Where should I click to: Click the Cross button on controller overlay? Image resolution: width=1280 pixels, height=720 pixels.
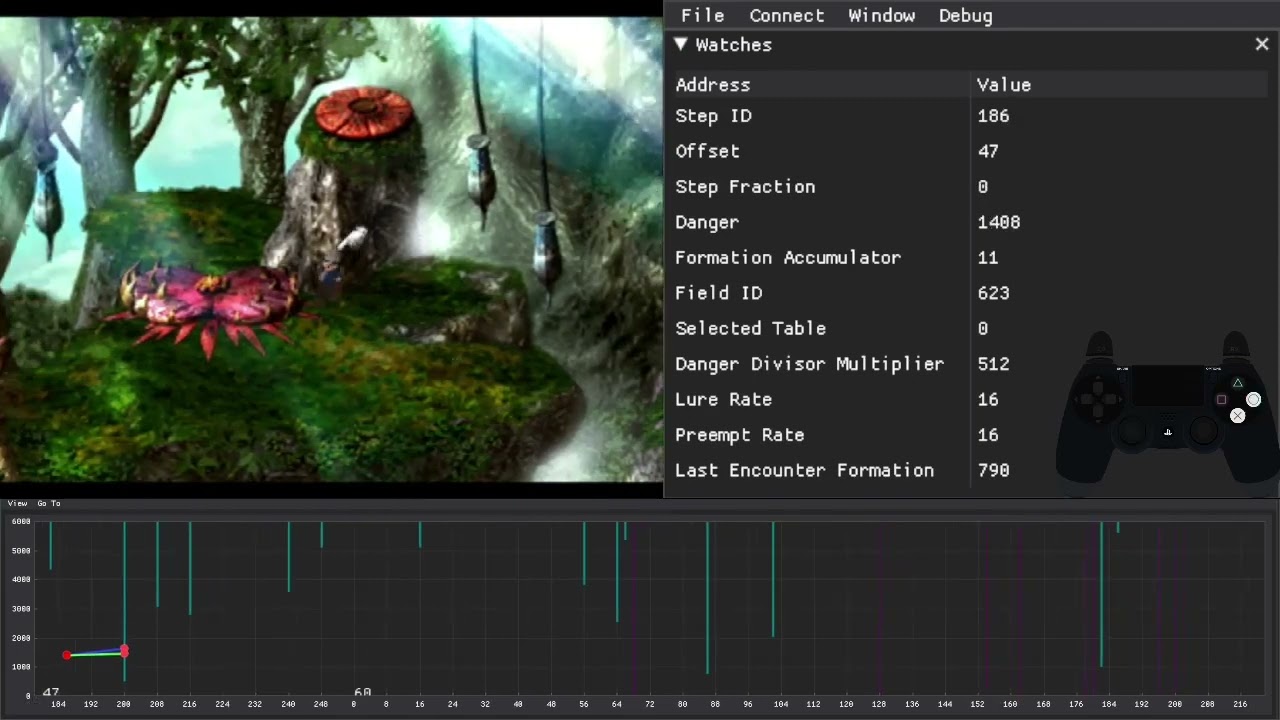pos(1237,415)
